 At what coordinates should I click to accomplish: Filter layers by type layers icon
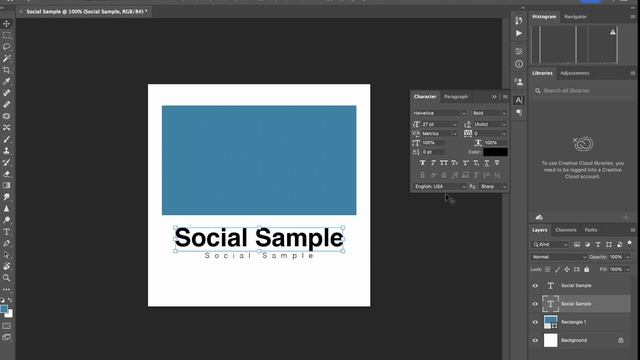tap(598, 244)
